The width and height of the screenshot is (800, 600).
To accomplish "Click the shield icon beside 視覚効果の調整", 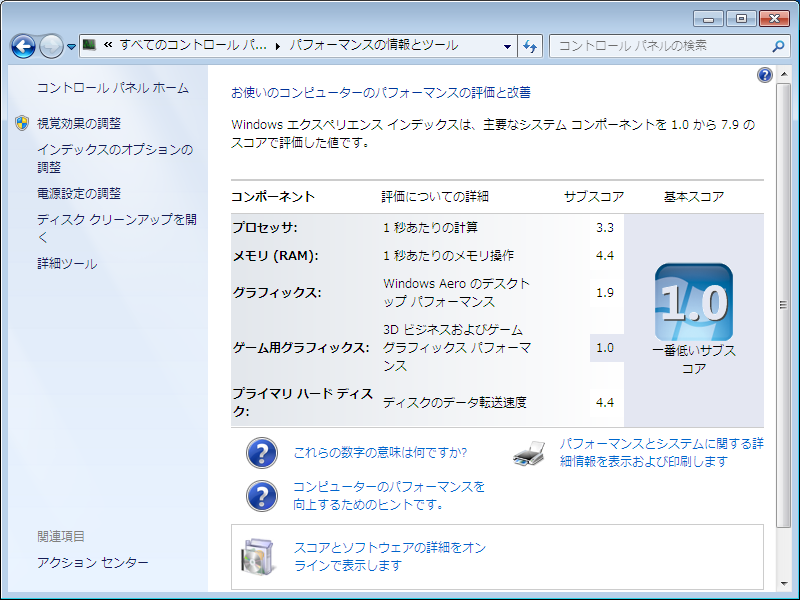I will point(22,123).
